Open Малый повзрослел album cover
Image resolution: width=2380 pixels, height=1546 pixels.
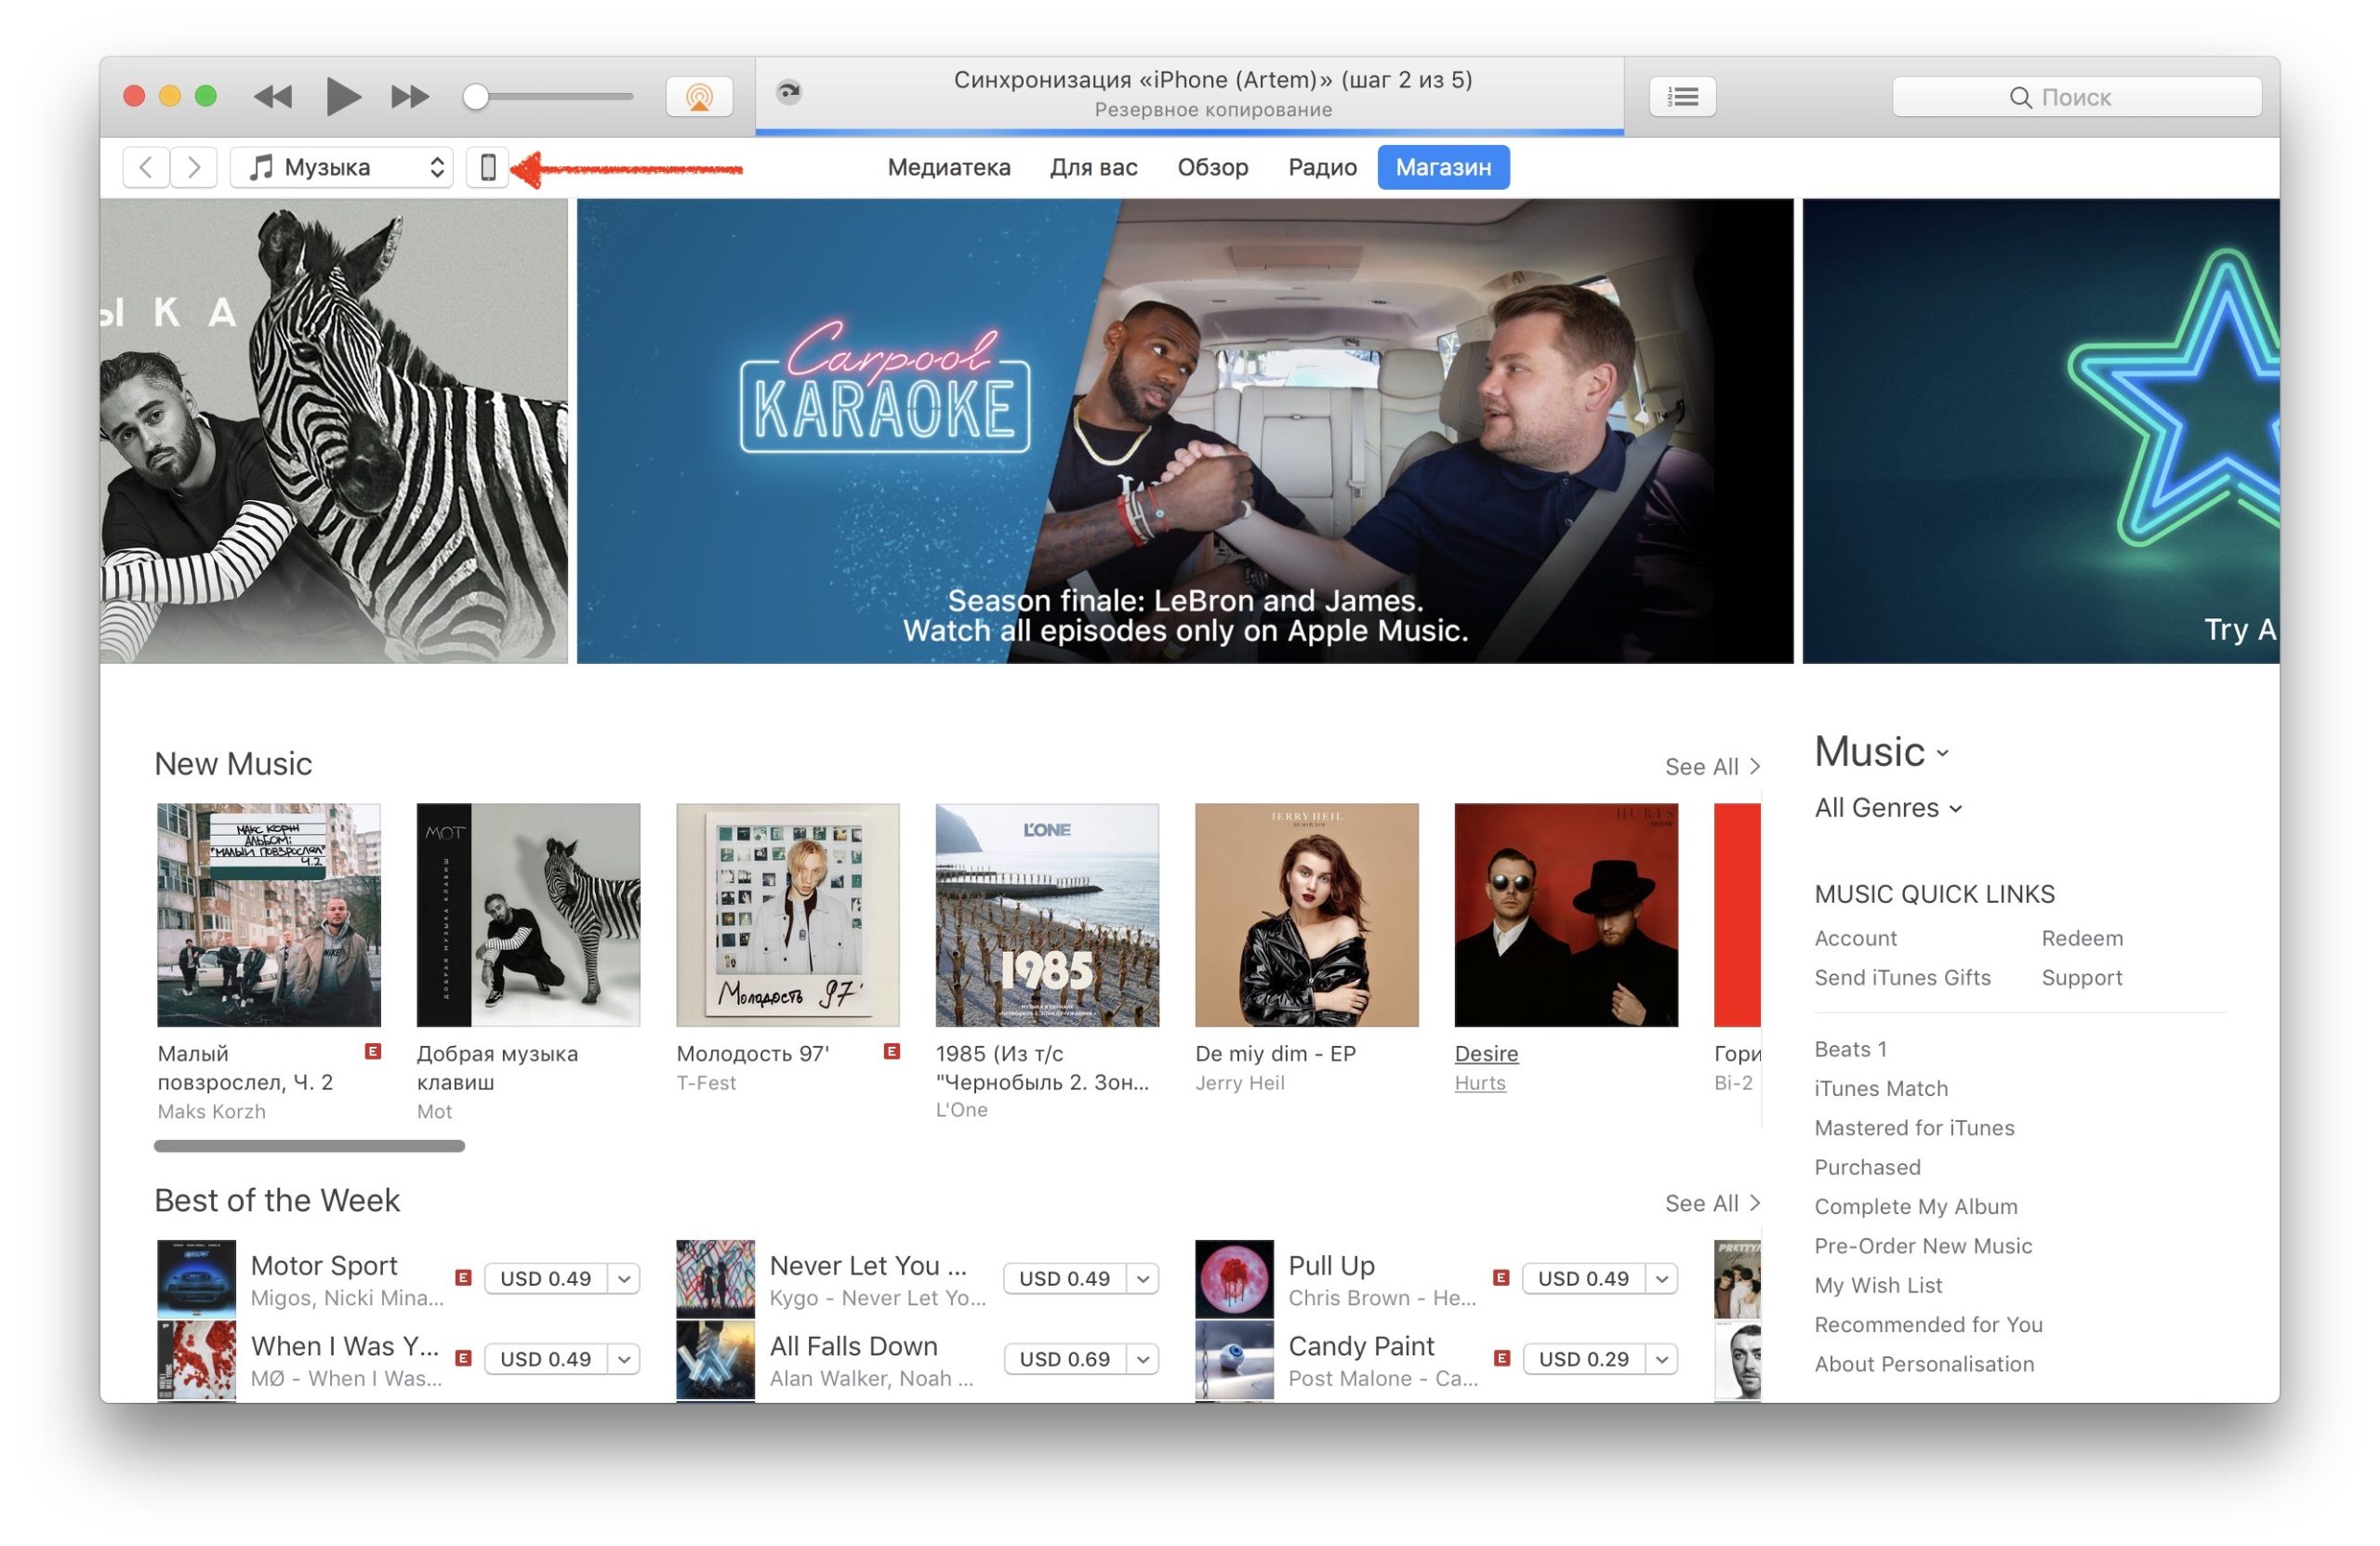pyautogui.click(x=269, y=915)
